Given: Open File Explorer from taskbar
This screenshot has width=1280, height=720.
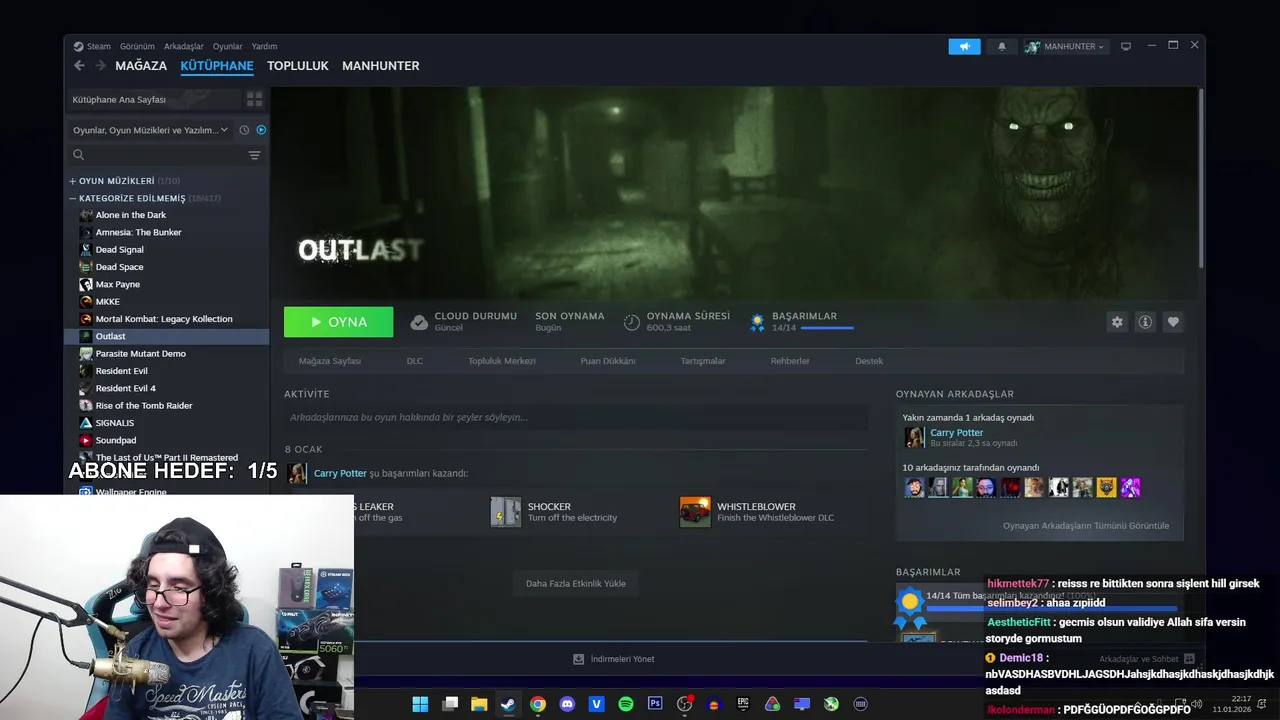Looking at the screenshot, I should coord(479,704).
